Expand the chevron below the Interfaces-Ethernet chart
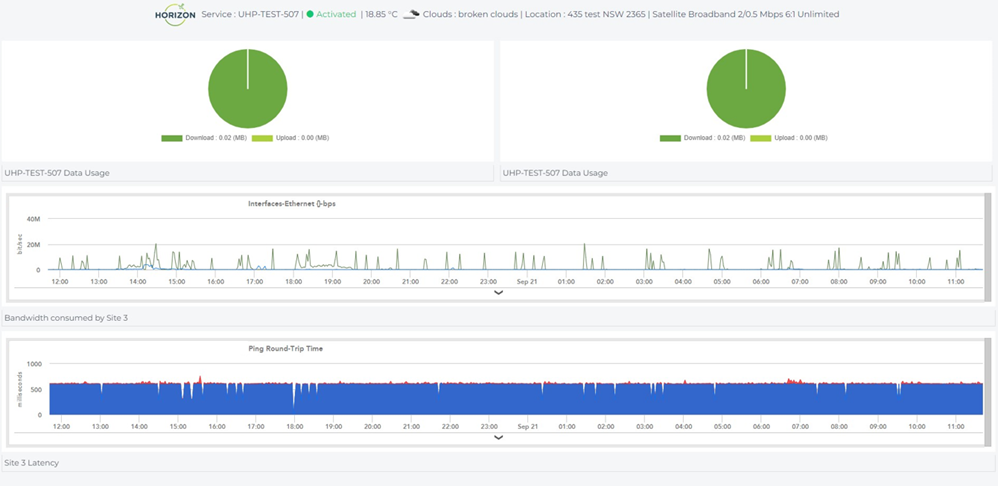Image resolution: width=998 pixels, height=486 pixels. tap(498, 293)
